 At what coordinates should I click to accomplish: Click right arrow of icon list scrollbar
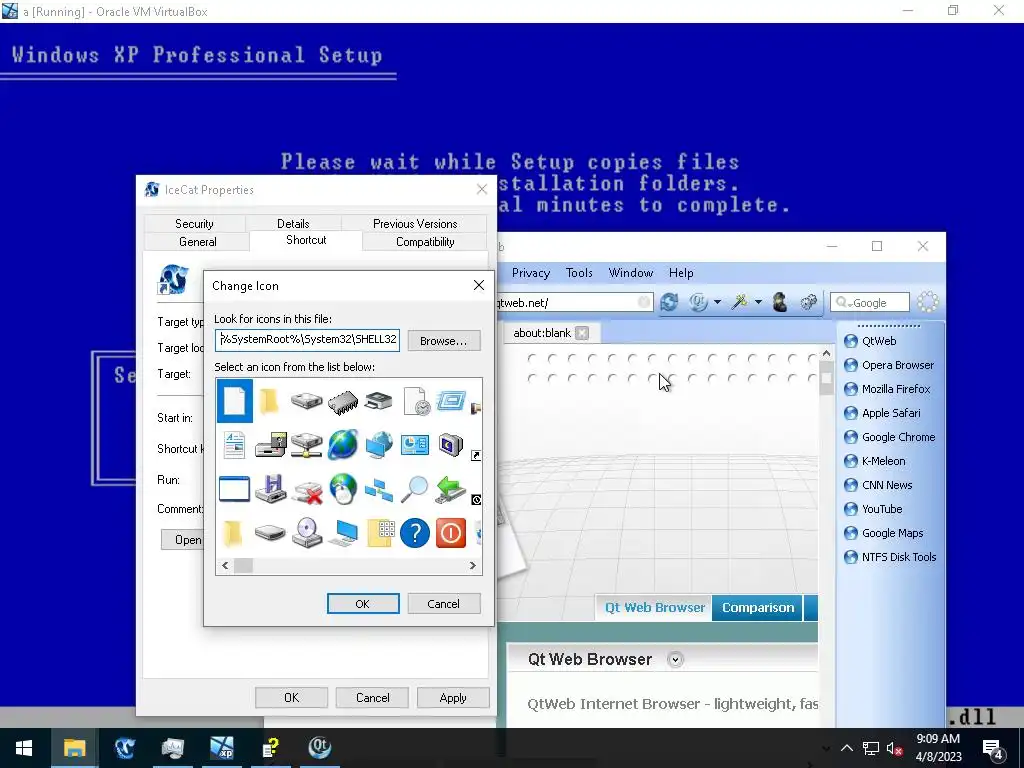(x=473, y=566)
